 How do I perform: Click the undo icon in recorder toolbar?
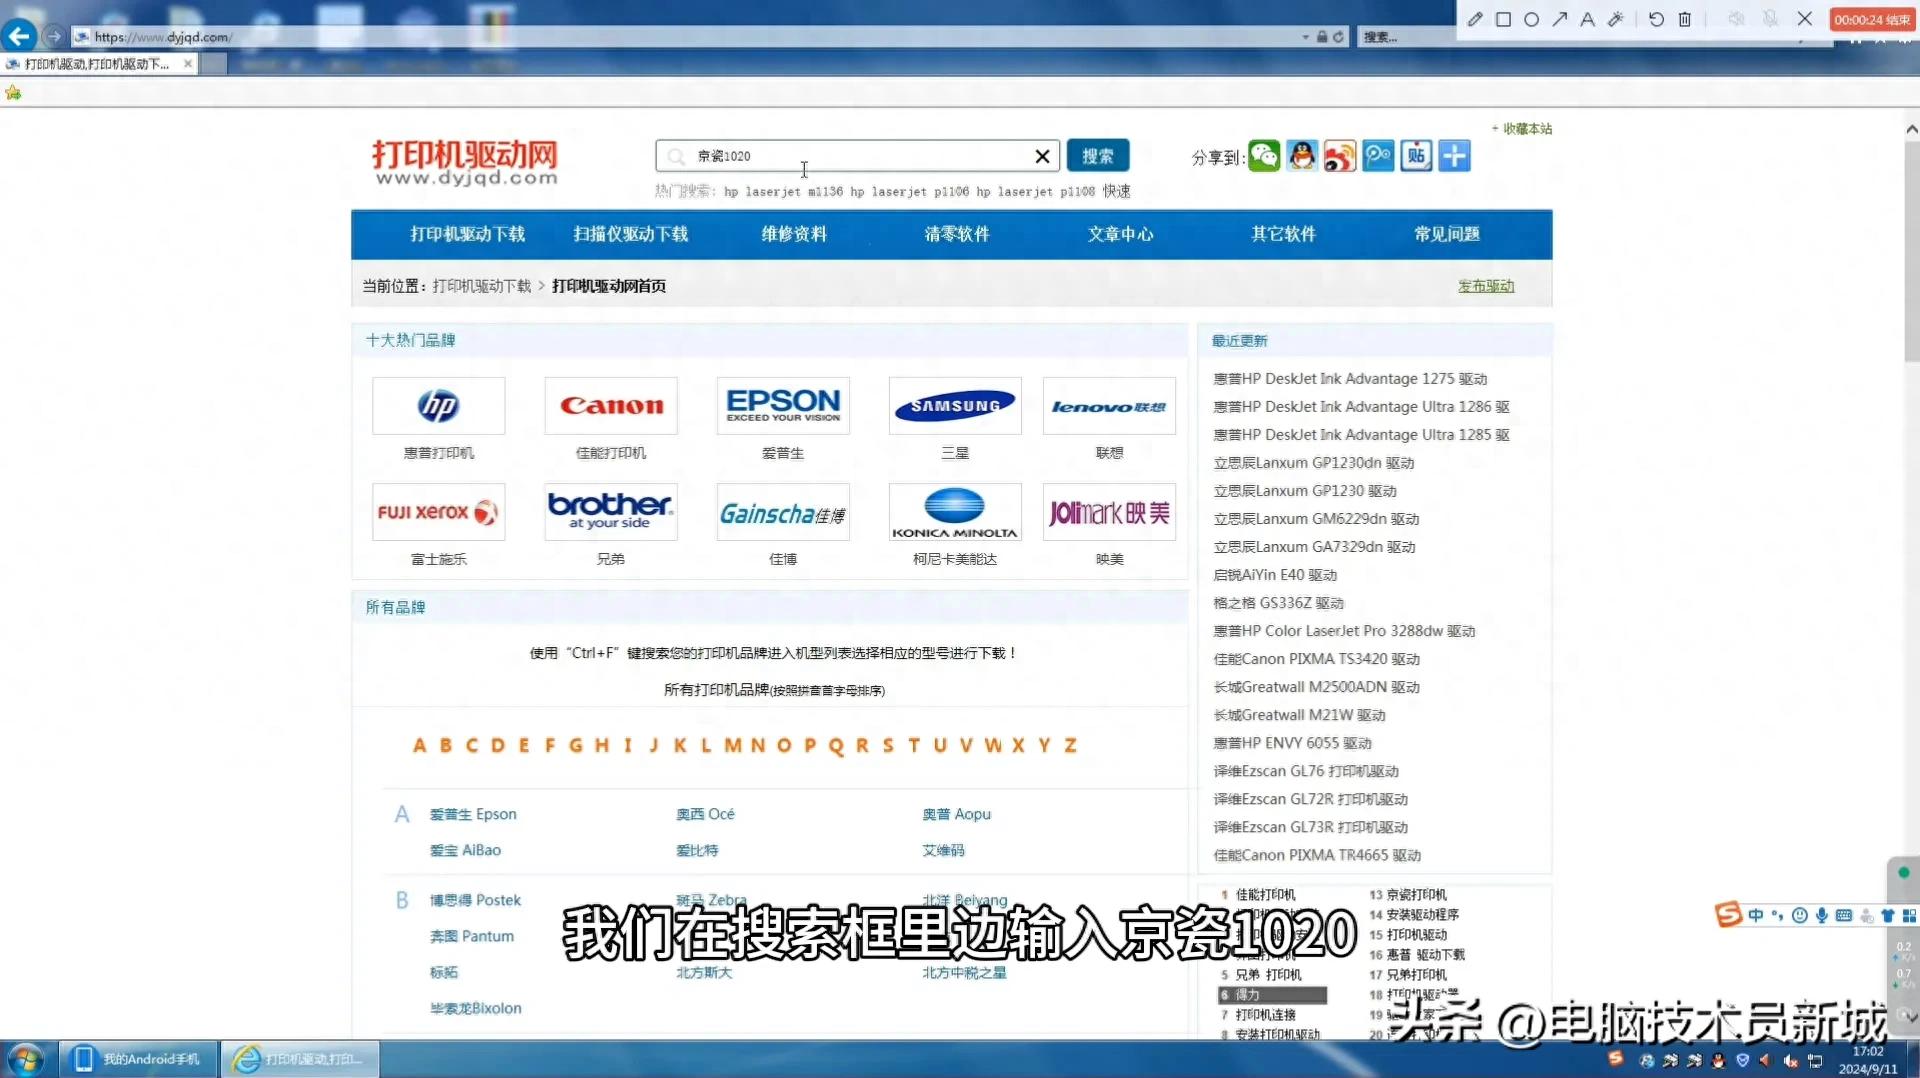(1656, 19)
